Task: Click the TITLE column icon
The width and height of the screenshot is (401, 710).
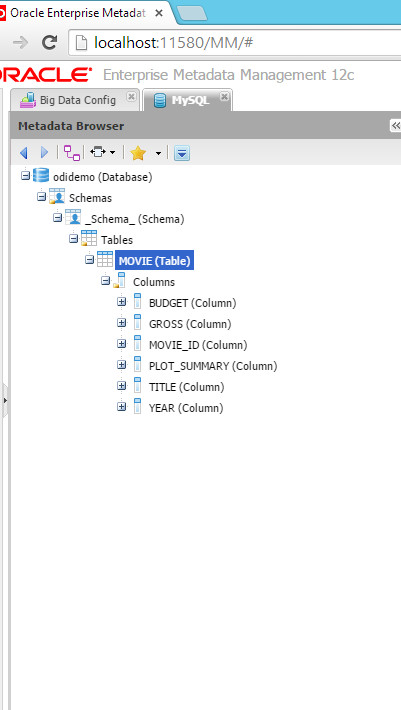Action: (138, 385)
